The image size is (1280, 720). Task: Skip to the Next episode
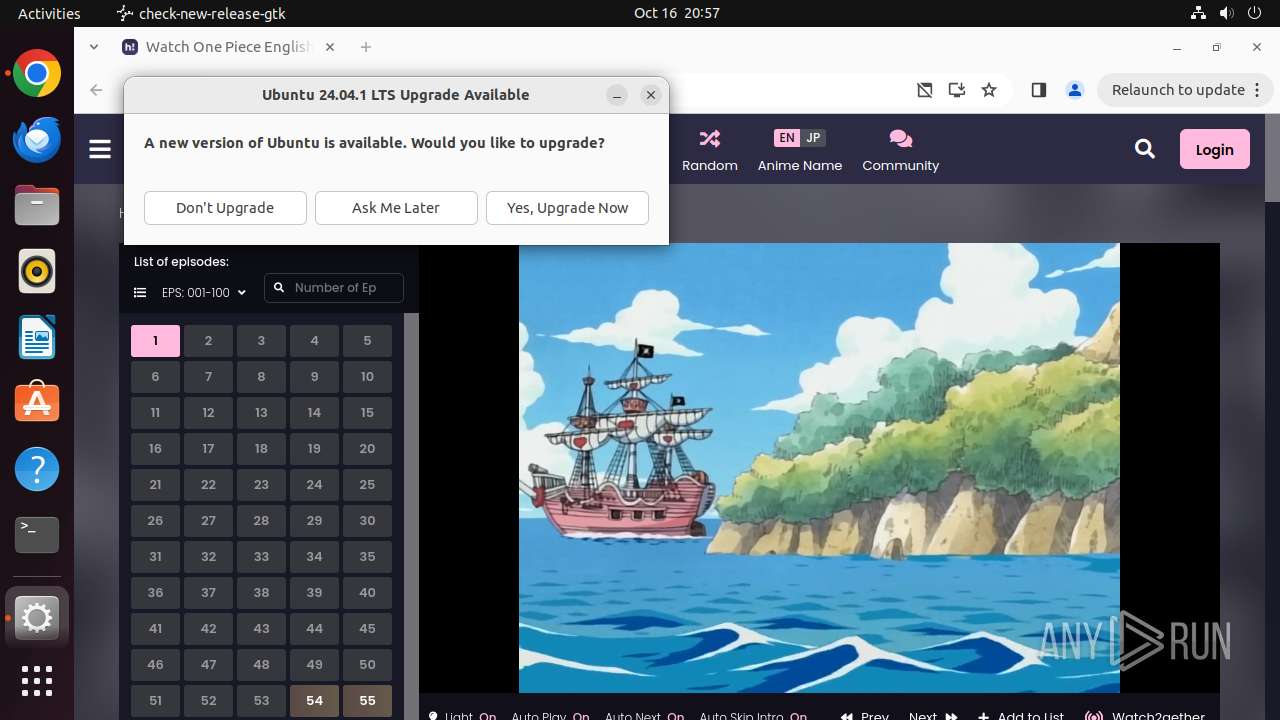pyautogui.click(x=933, y=716)
